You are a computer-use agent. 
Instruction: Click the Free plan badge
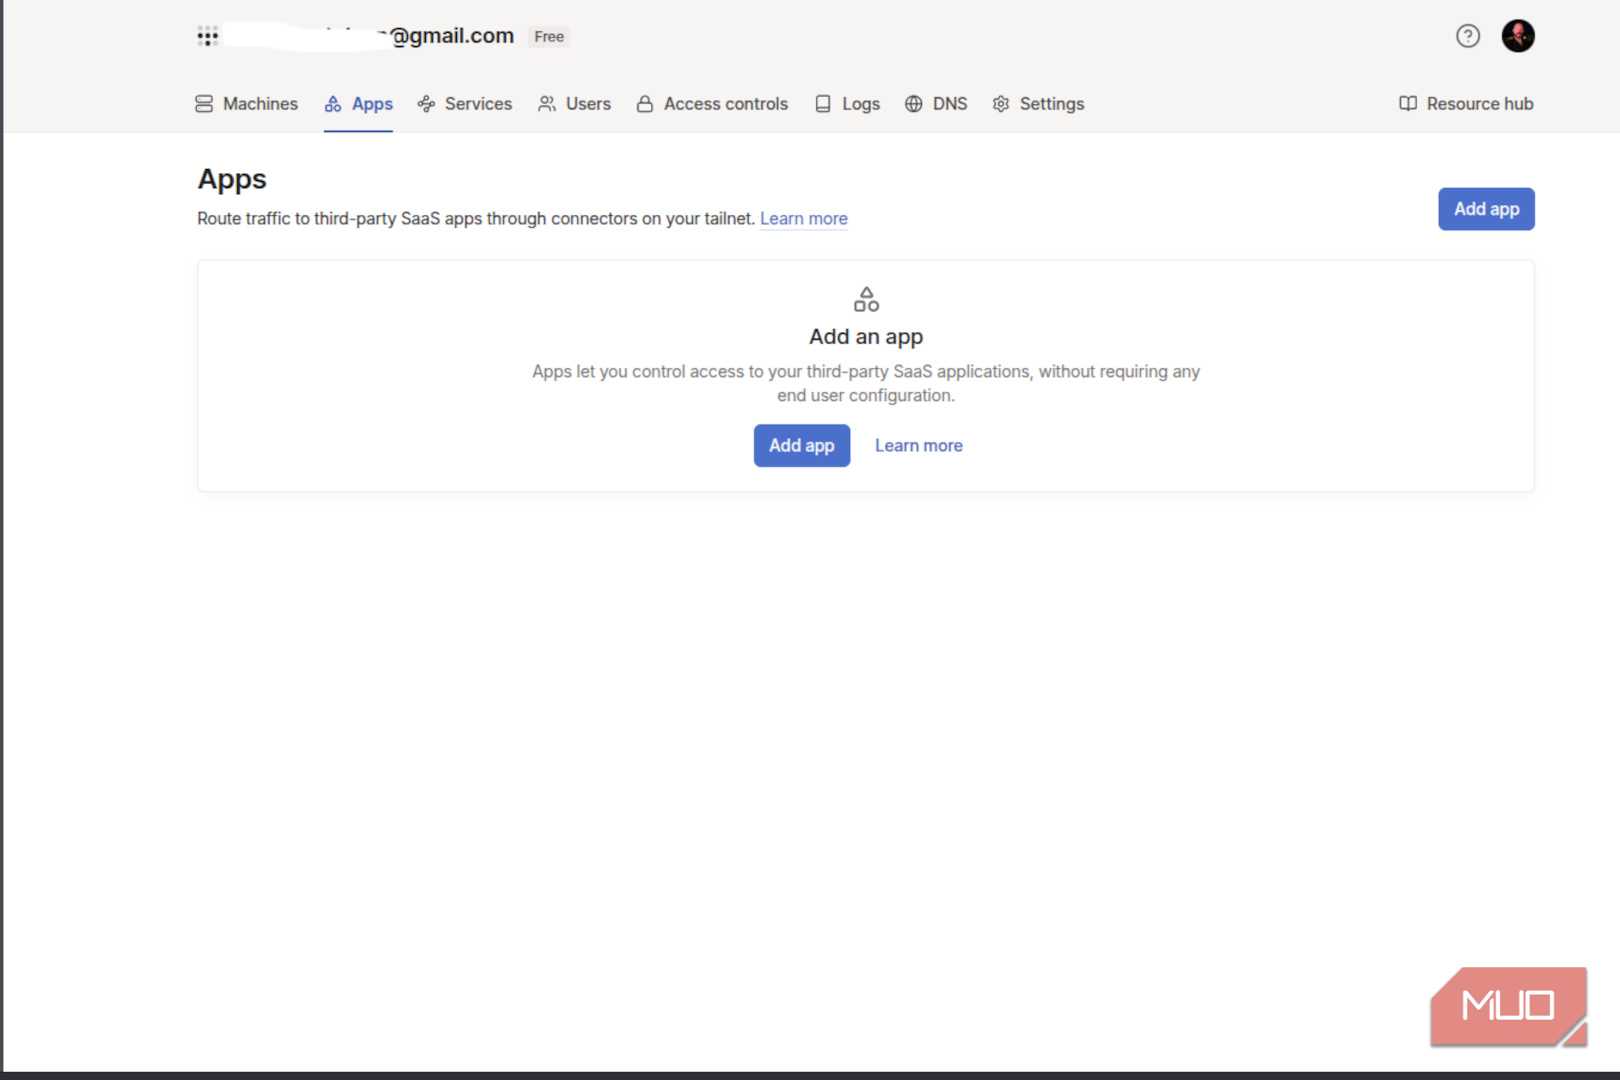[x=549, y=37]
